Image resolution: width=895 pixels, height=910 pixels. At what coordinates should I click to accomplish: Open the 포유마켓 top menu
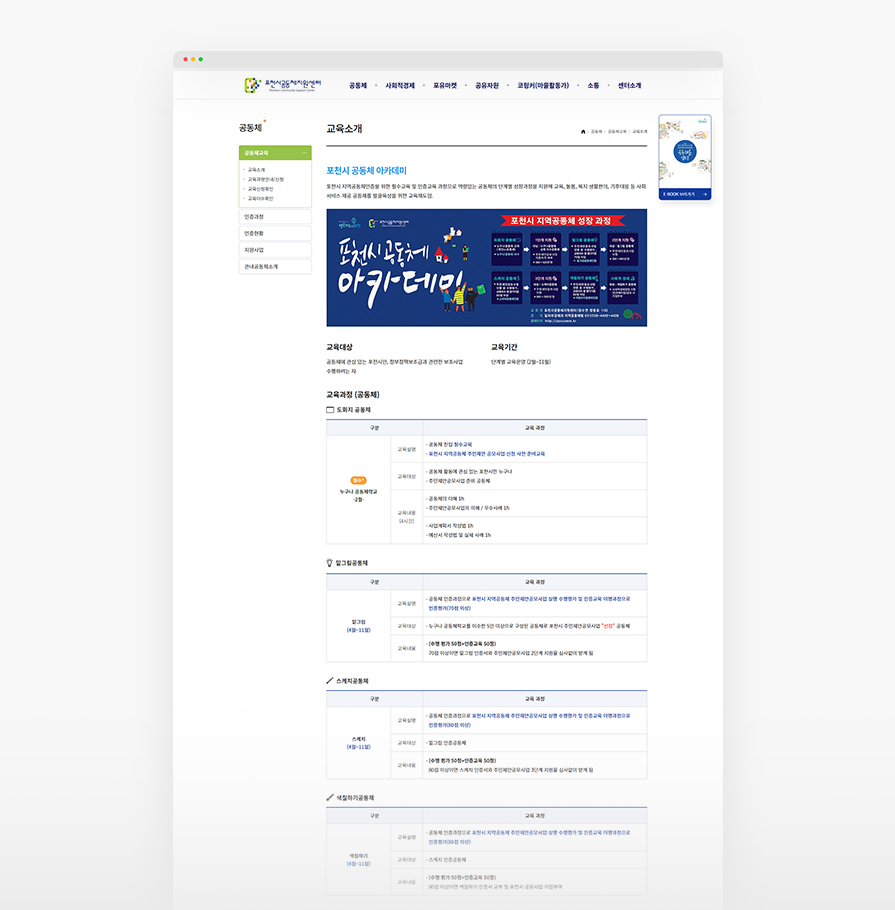pos(445,86)
